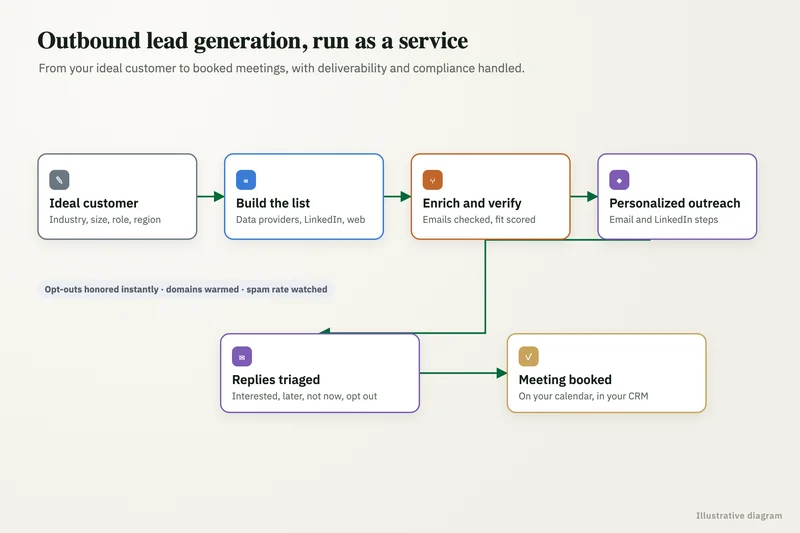Screen dimensions: 800x533
Task: Select the 'Ideal customer' card title
Action: pyautogui.click(x=94, y=204)
